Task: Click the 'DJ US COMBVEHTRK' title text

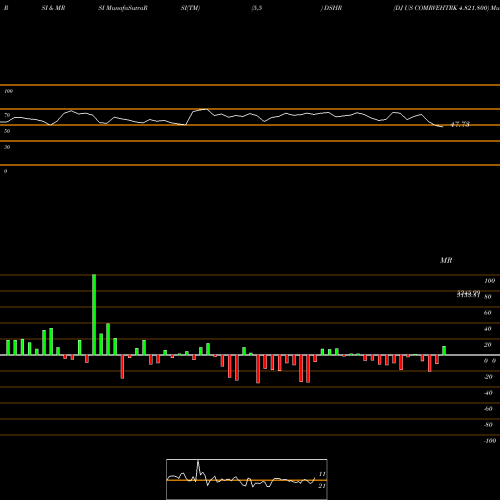Action: 426,8
